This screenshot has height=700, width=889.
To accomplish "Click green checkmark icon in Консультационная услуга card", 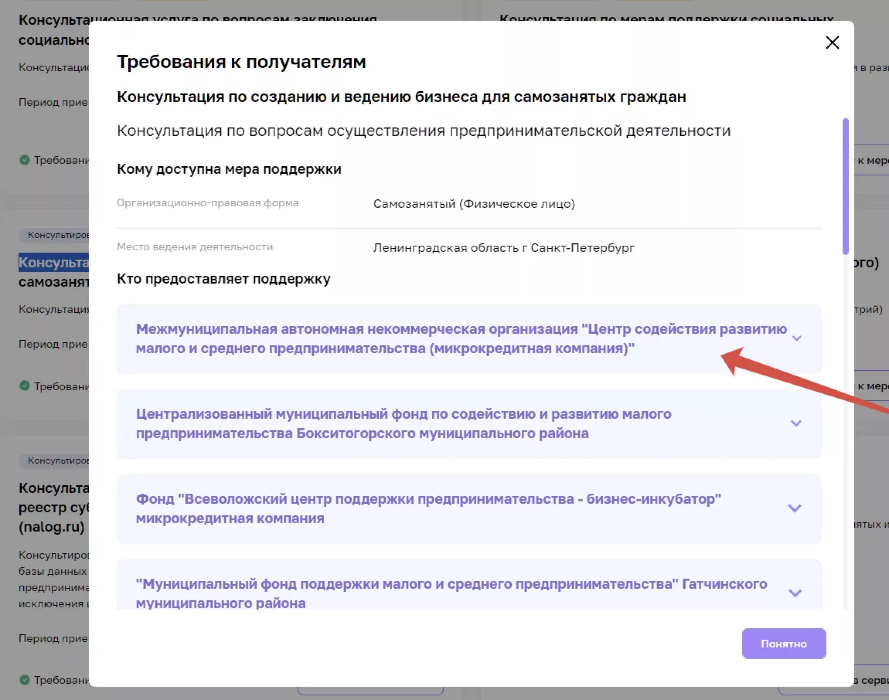I will tap(24, 160).
